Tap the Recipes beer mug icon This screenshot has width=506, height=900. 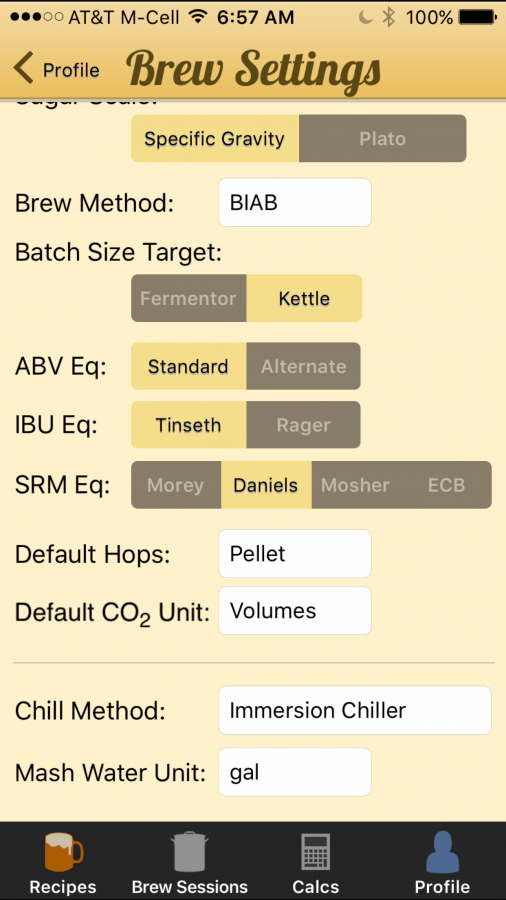click(x=64, y=852)
